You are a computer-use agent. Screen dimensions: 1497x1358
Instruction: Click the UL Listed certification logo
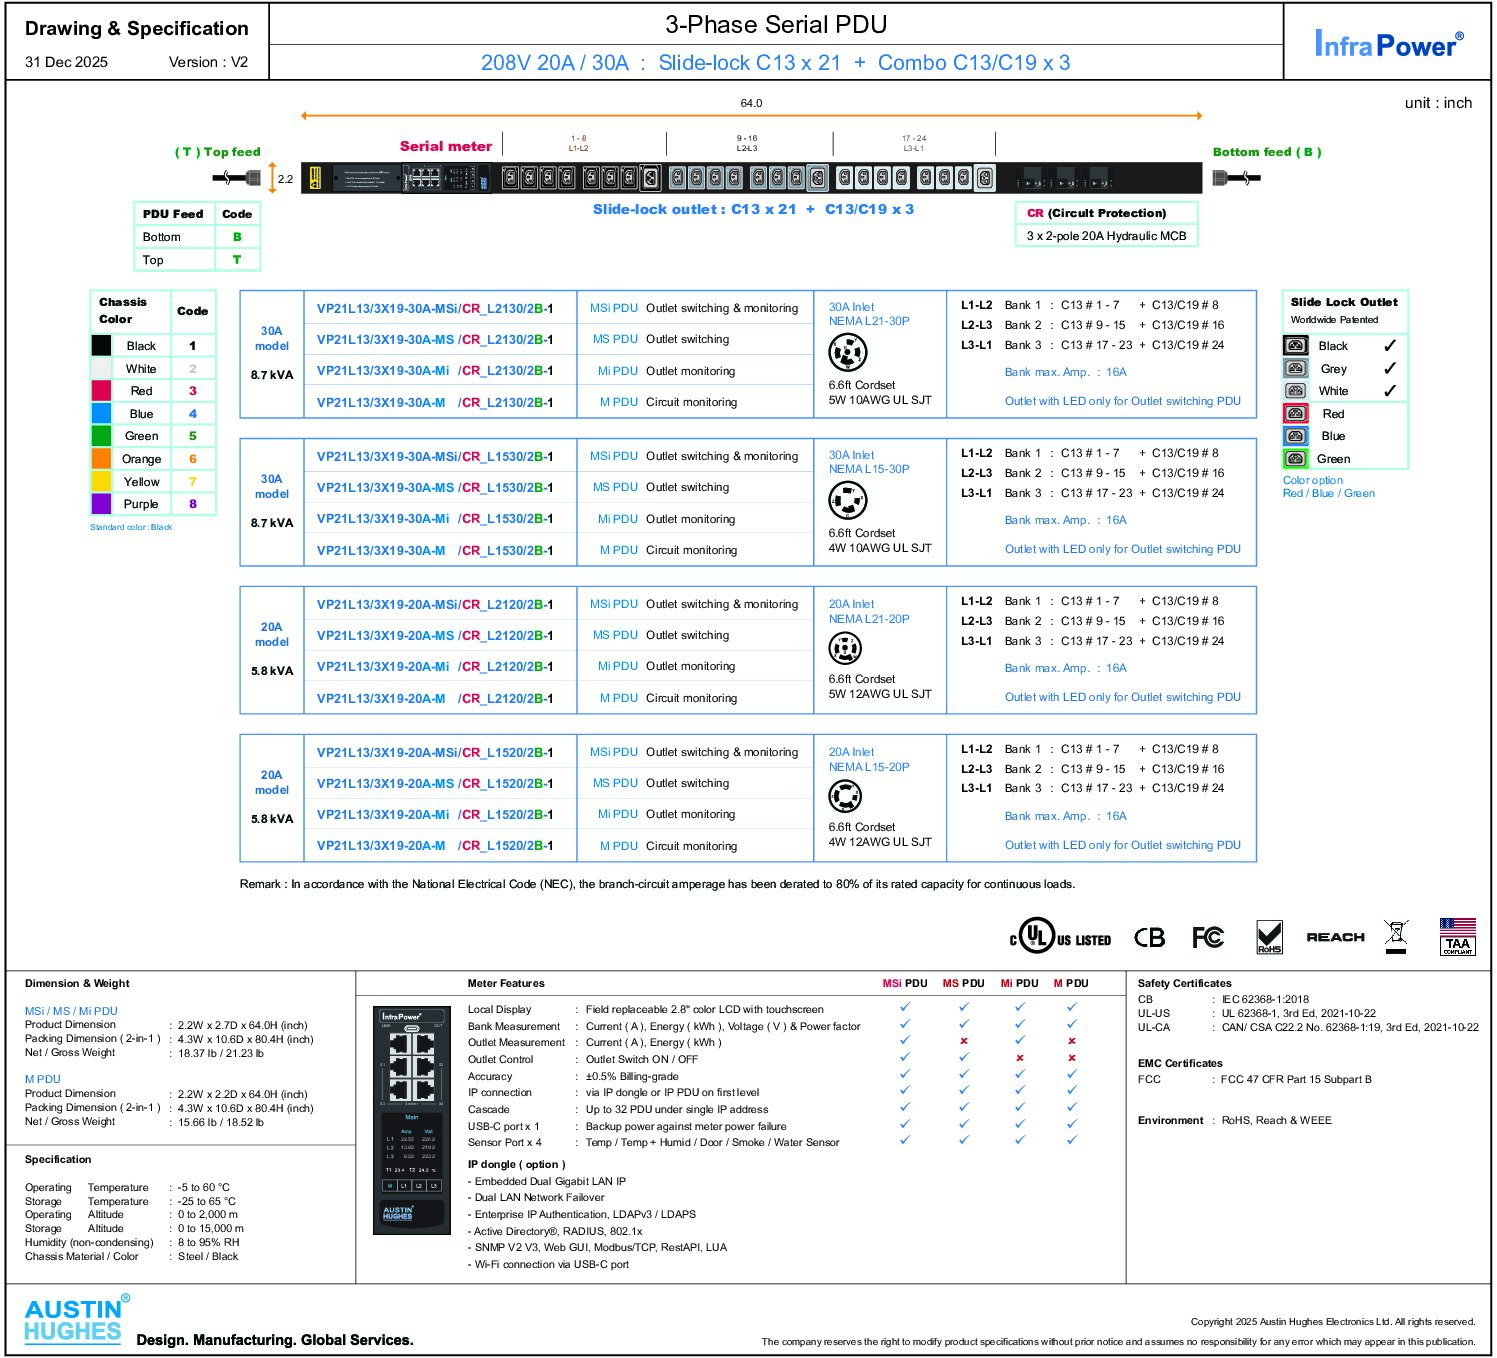(x=1060, y=938)
